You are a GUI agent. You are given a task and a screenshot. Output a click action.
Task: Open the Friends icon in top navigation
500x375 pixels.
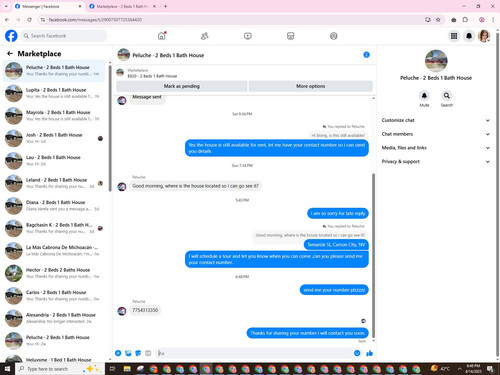click(x=205, y=36)
